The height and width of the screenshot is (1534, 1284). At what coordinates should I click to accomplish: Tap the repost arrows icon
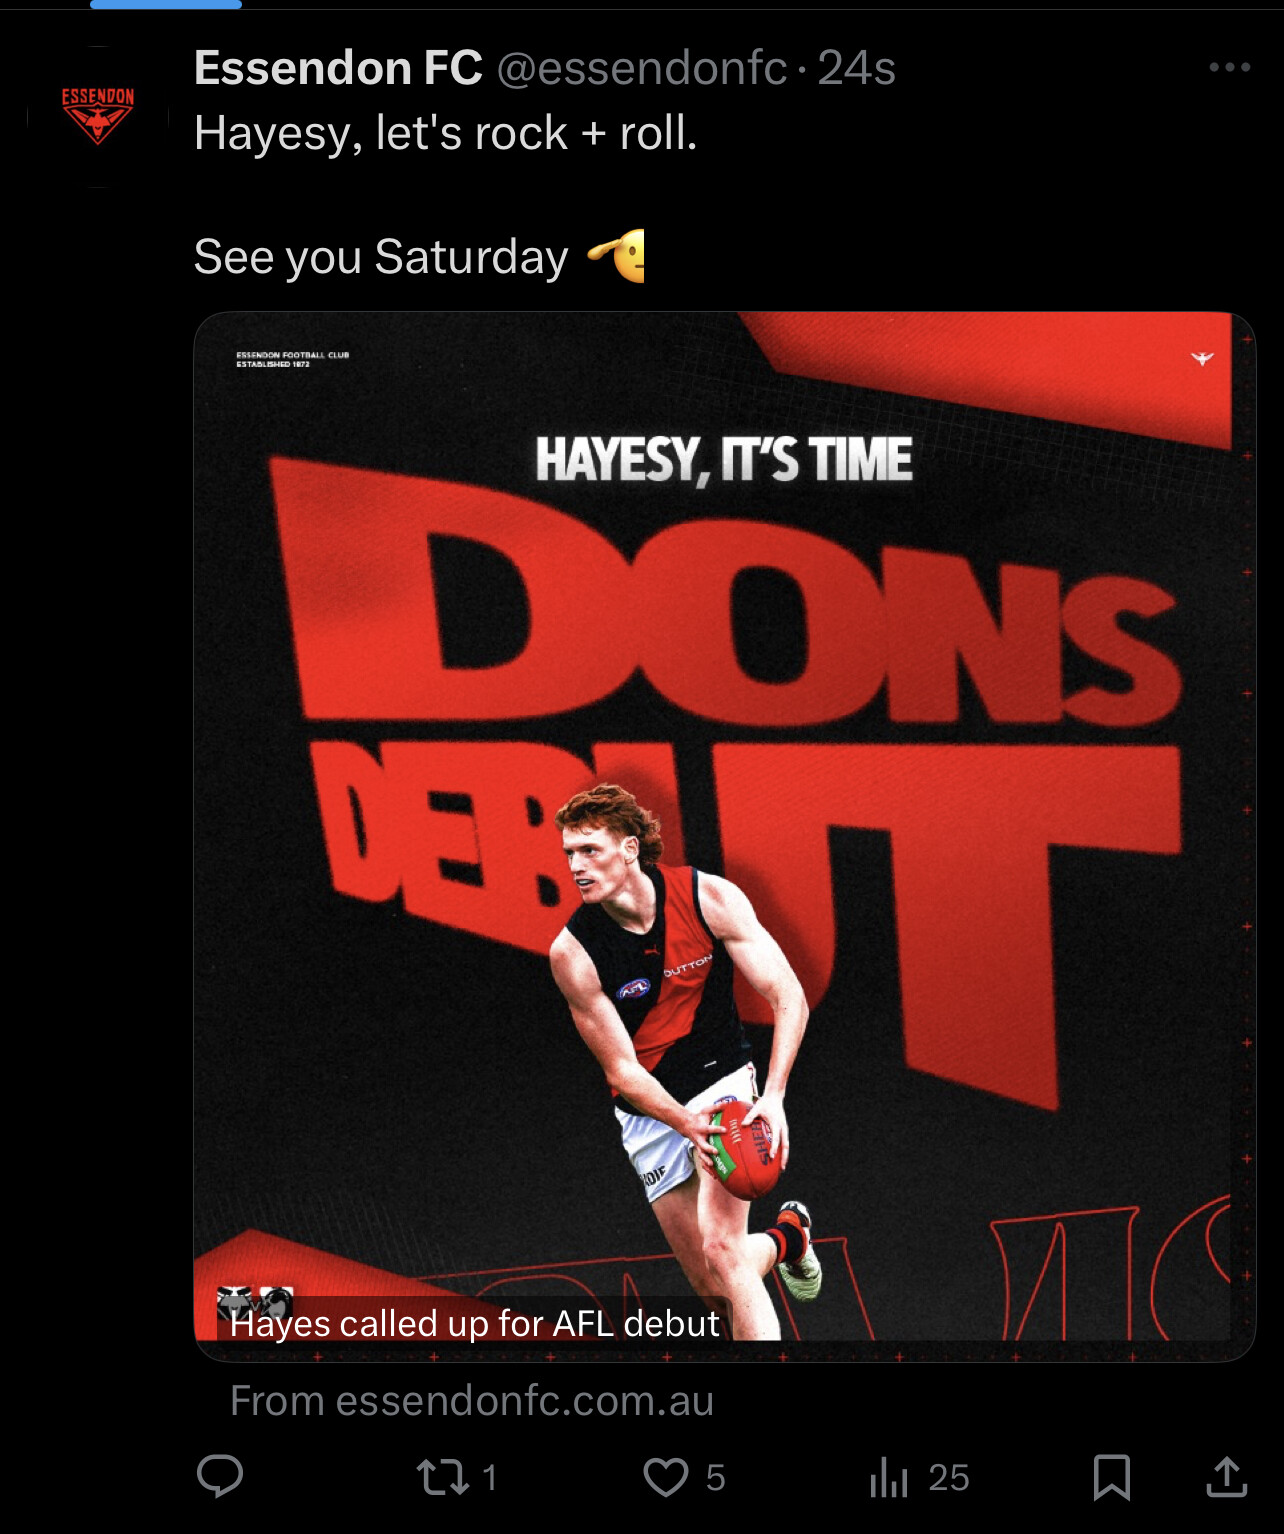[442, 1477]
